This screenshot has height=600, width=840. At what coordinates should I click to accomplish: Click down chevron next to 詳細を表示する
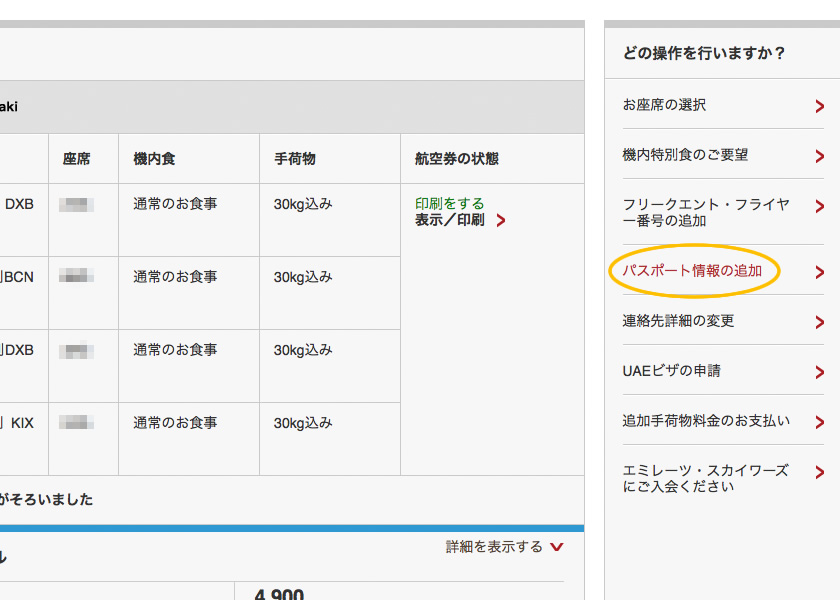click(x=557, y=547)
